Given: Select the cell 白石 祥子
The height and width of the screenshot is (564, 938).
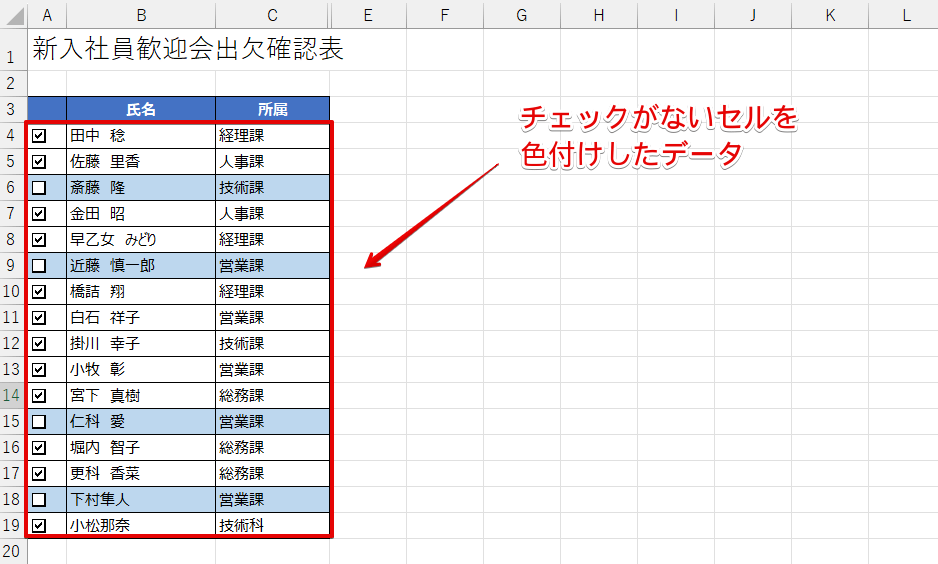Looking at the screenshot, I should click(141, 318).
